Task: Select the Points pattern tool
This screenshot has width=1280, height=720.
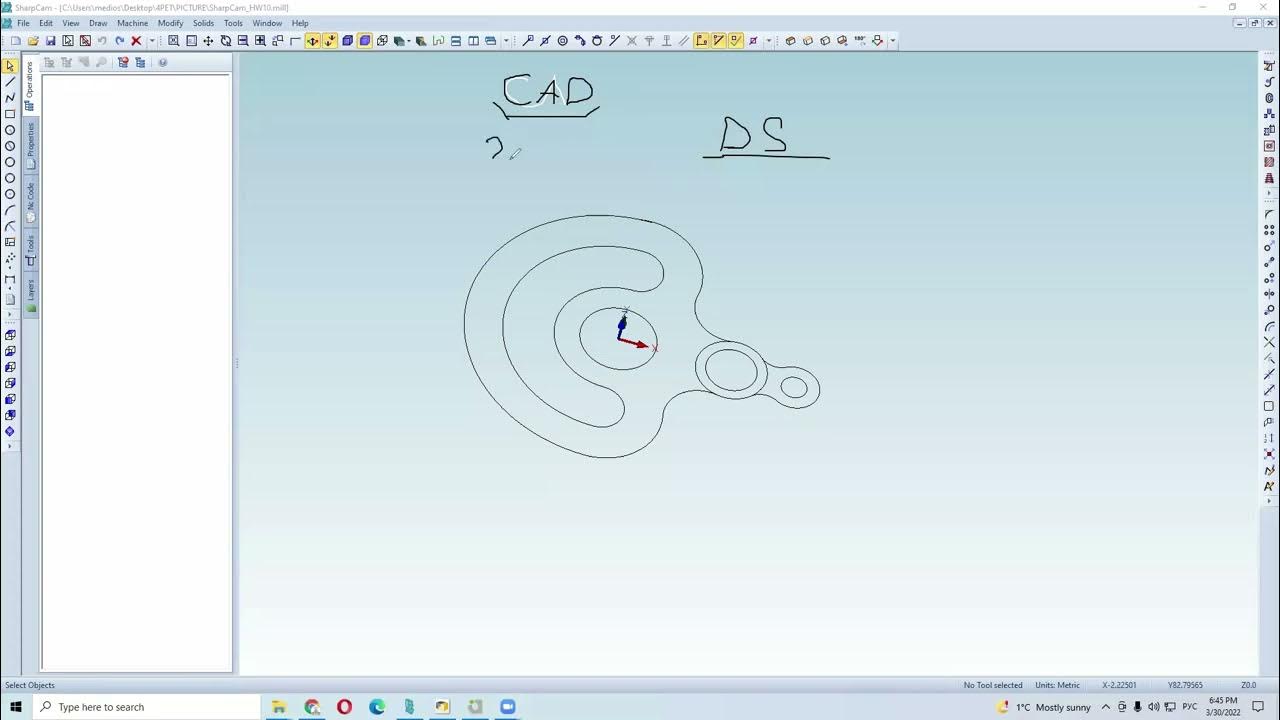Action: click(10, 258)
